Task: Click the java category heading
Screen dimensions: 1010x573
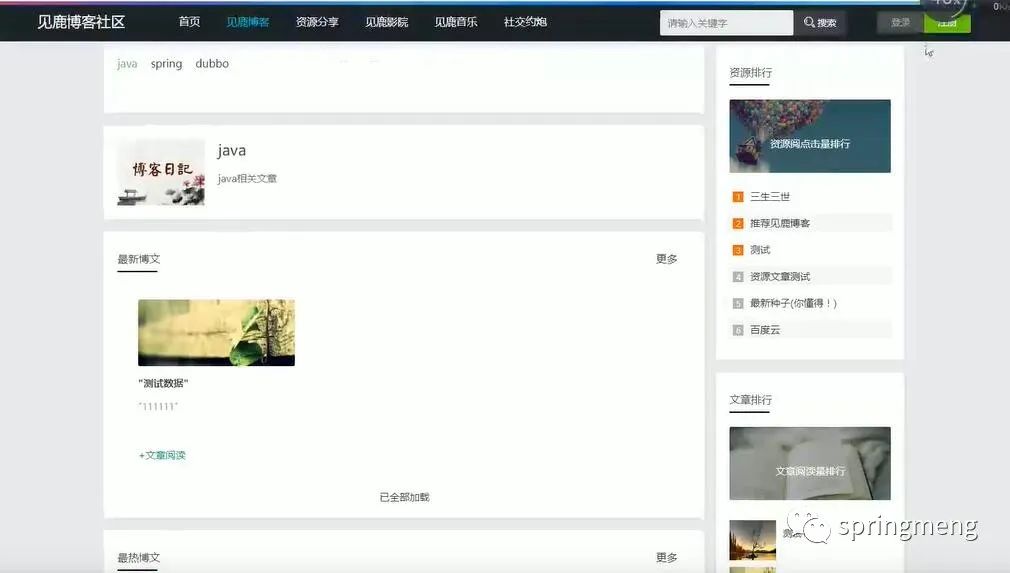Action: (232, 151)
